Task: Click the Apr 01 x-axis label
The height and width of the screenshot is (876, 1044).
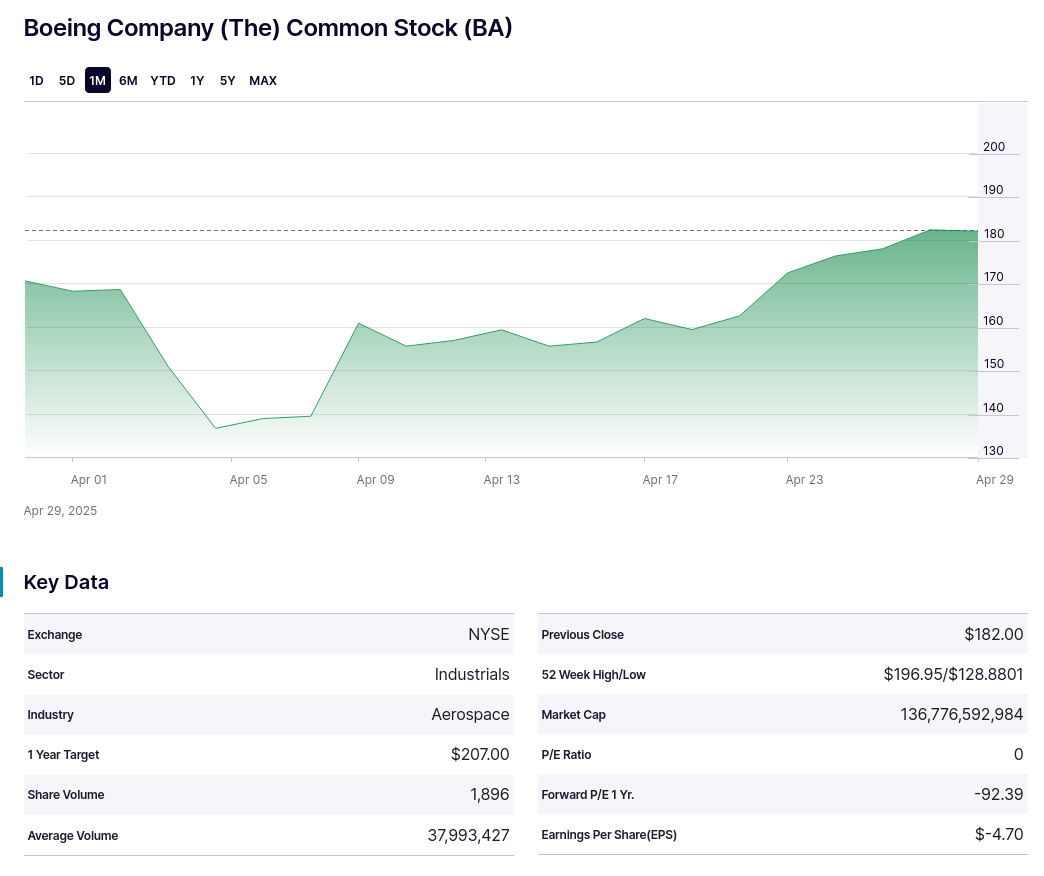Action: click(x=89, y=479)
